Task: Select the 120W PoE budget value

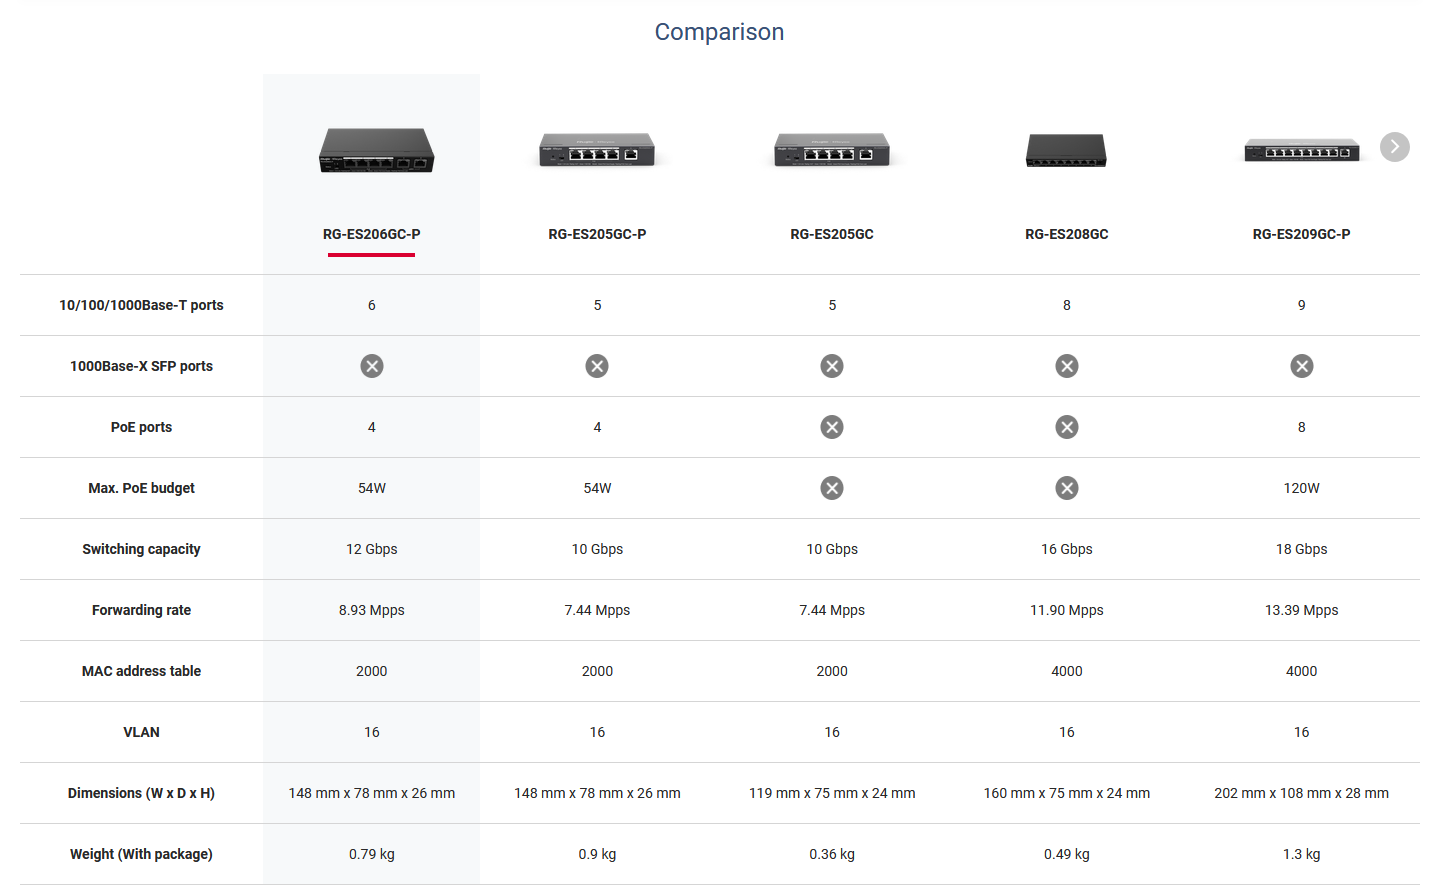Action: pos(1301,488)
